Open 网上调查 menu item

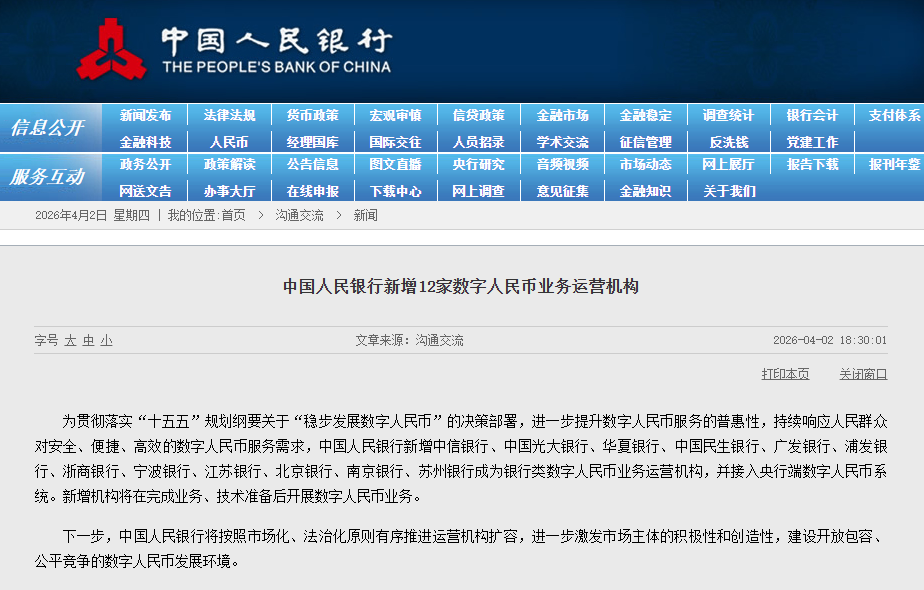478,191
